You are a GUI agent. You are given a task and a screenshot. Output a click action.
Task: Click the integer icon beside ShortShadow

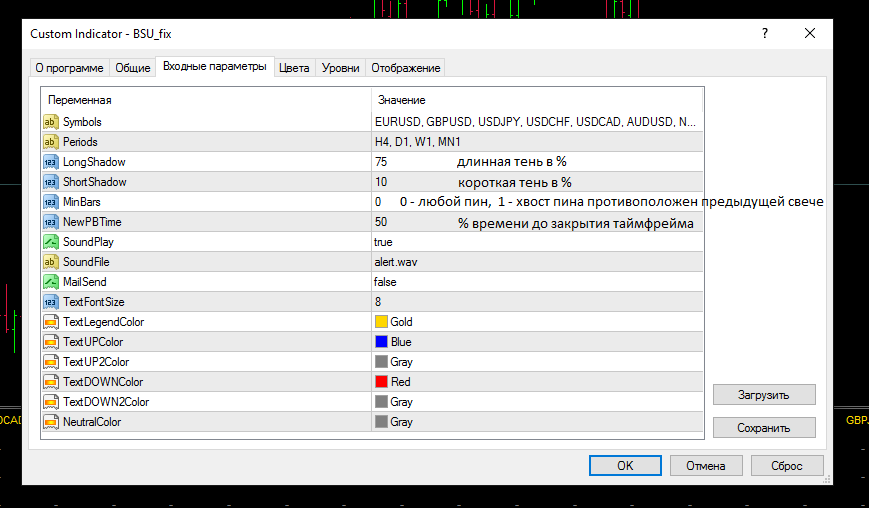pyautogui.click(x=50, y=182)
